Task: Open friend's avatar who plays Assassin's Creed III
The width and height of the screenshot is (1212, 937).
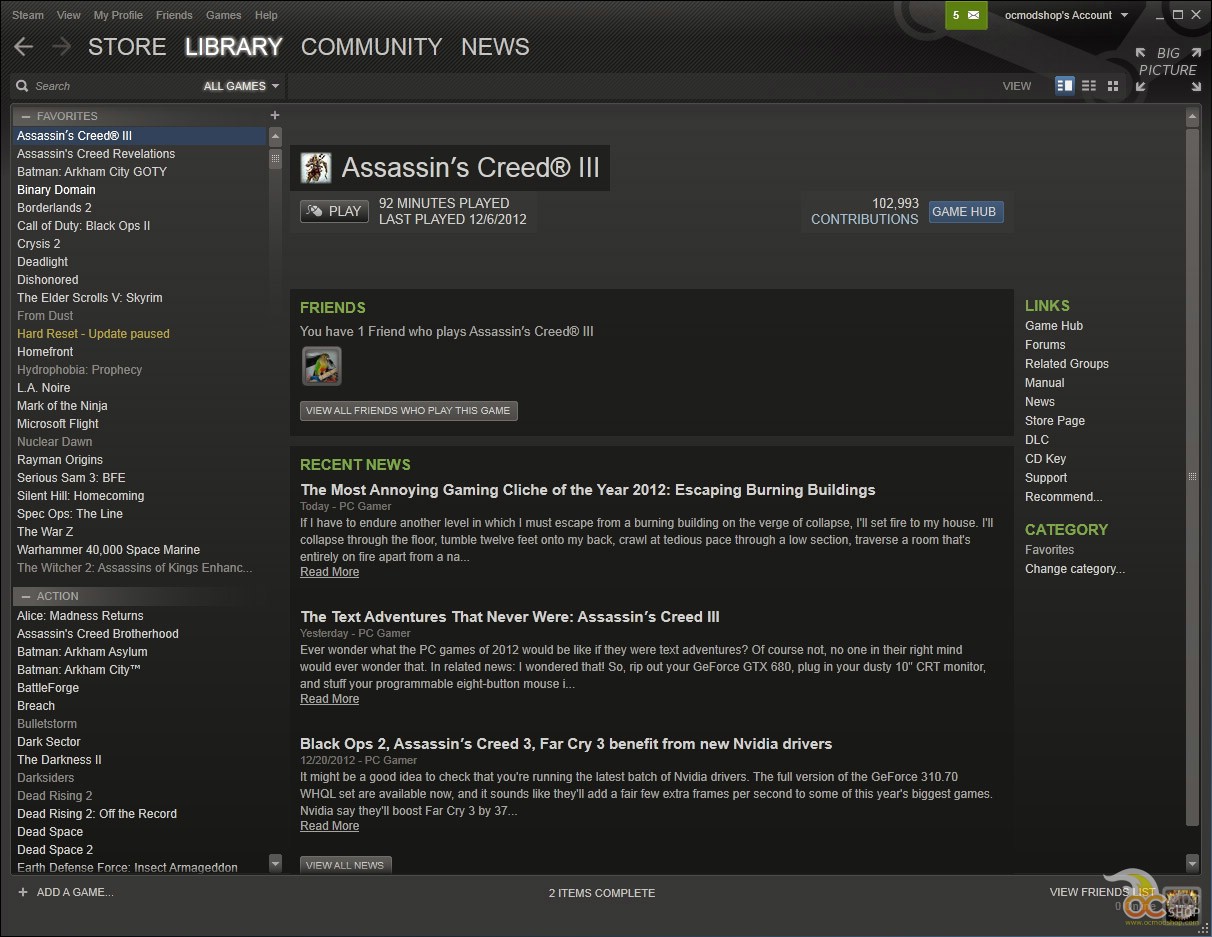Action: tap(322, 366)
